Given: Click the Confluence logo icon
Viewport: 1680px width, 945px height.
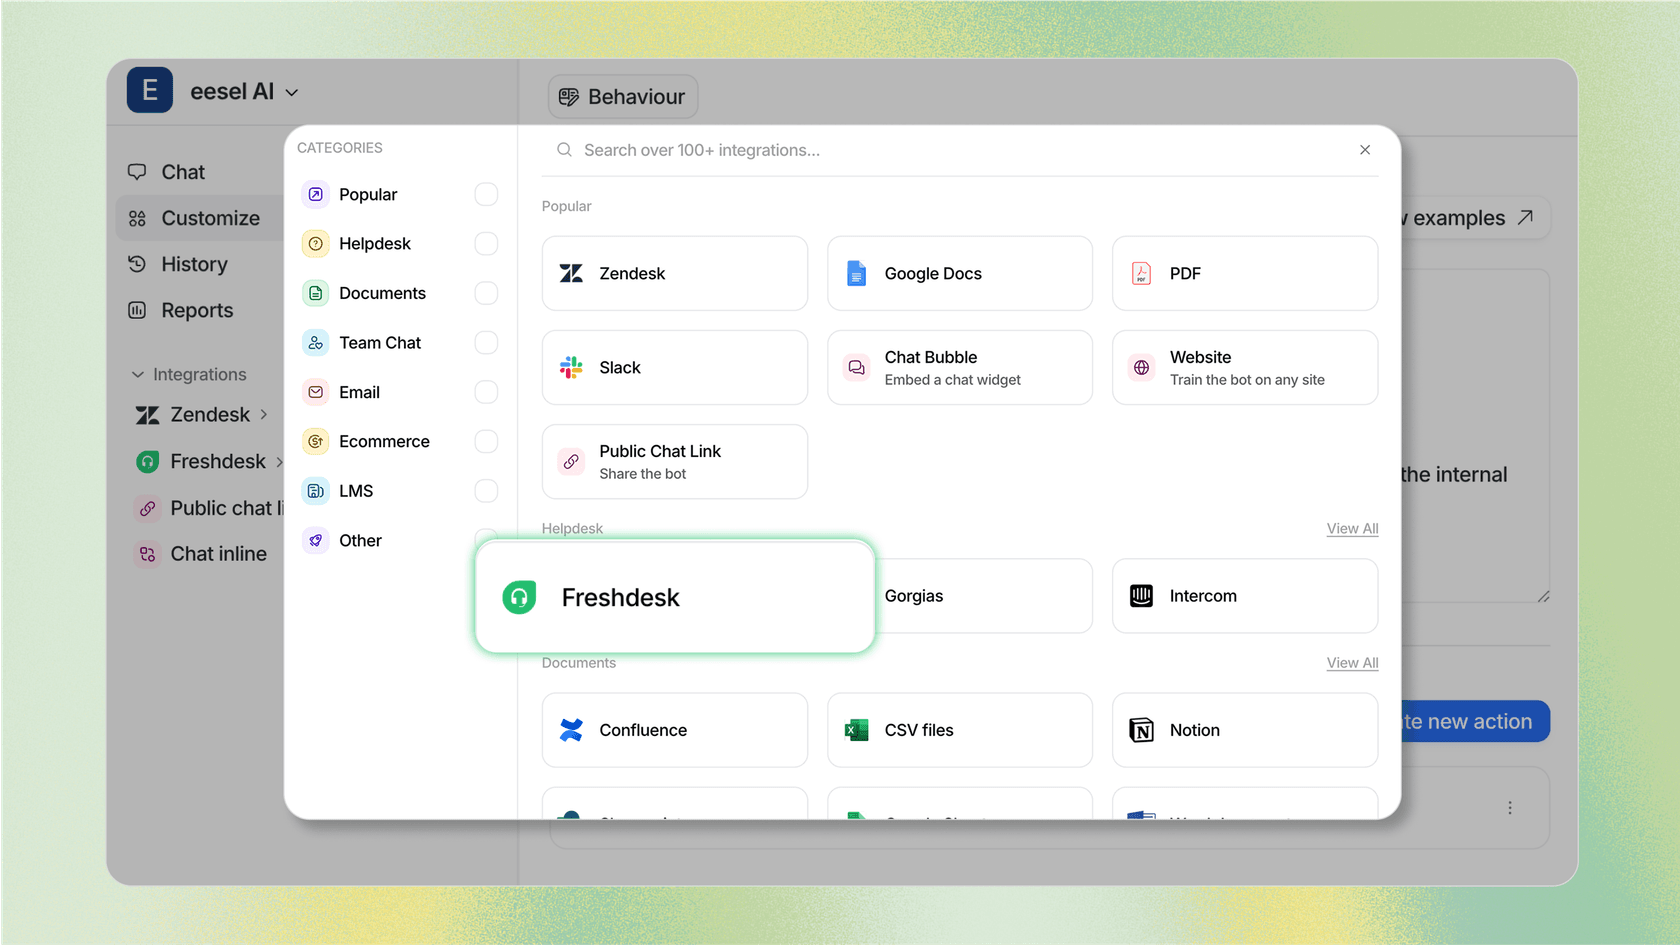Looking at the screenshot, I should (571, 730).
